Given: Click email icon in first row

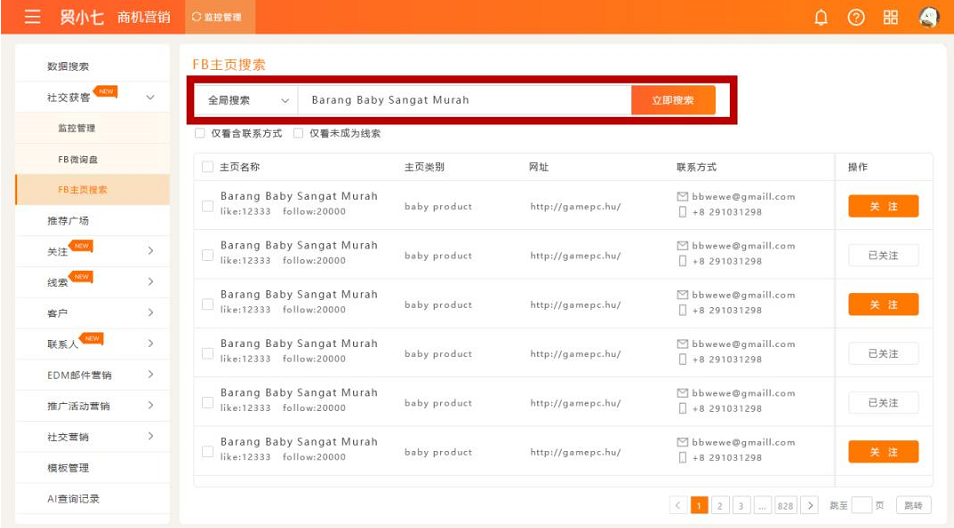Looking at the screenshot, I should (x=682, y=196).
